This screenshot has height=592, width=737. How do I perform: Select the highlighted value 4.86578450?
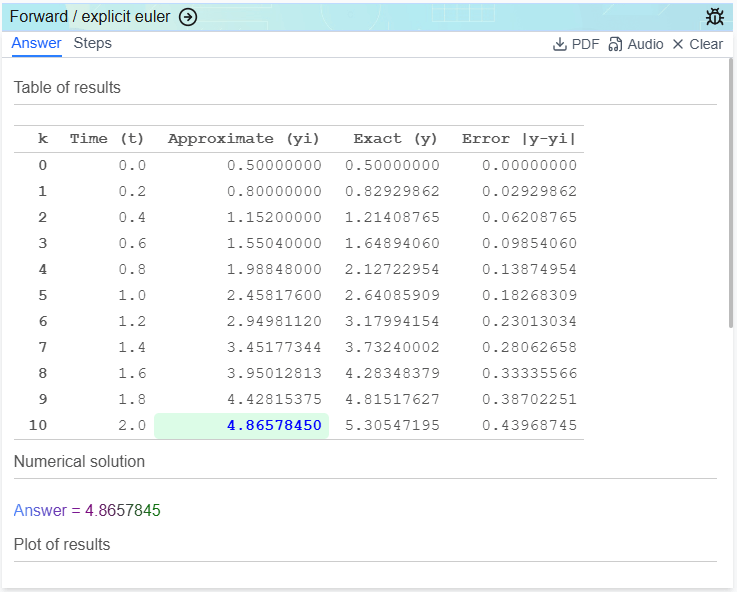pos(274,425)
